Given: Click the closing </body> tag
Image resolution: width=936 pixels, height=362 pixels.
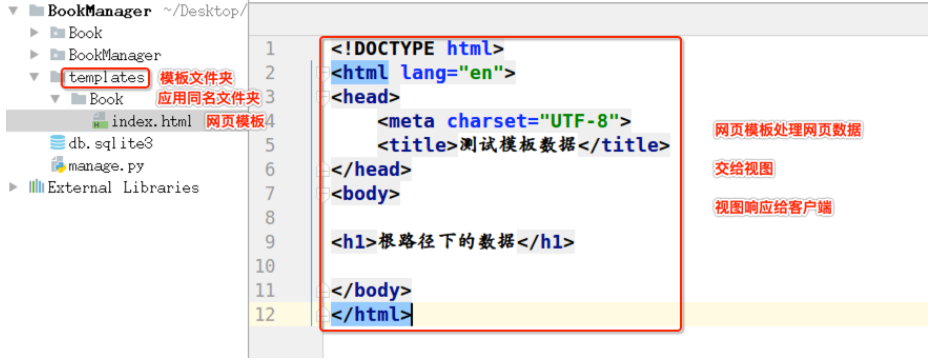Looking at the screenshot, I should tap(371, 290).
